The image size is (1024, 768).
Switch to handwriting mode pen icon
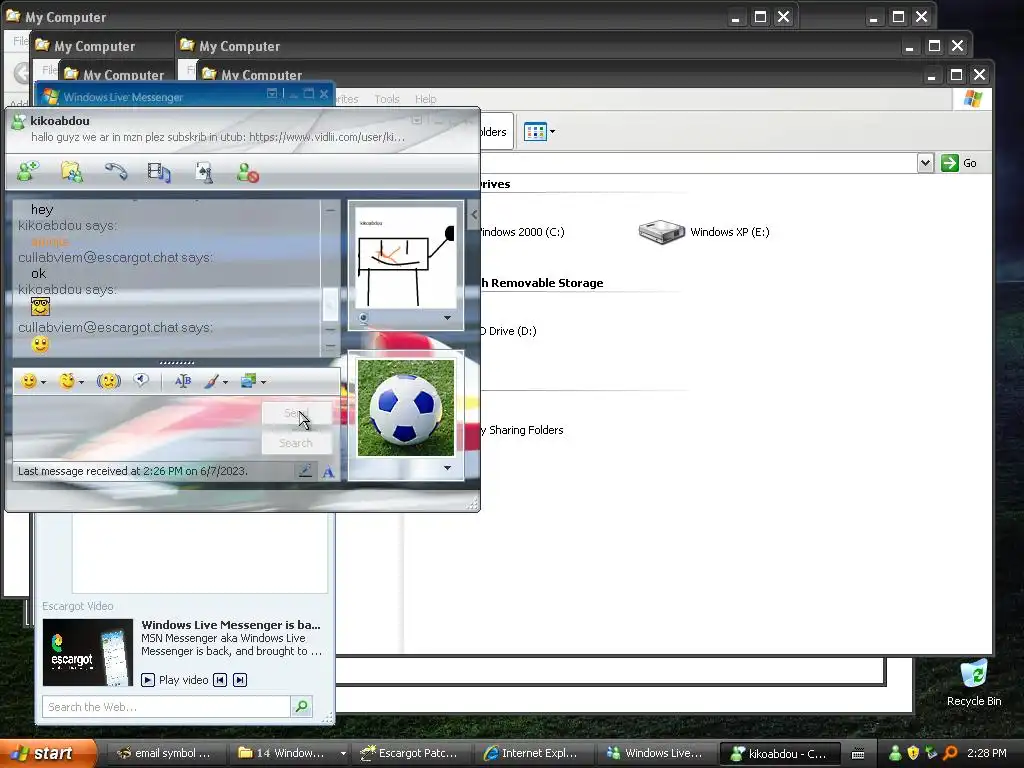click(305, 471)
